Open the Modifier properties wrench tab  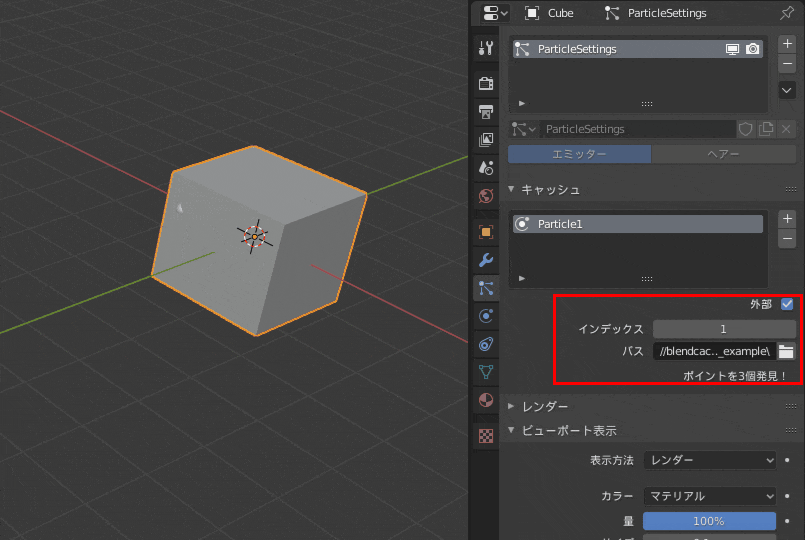486,260
